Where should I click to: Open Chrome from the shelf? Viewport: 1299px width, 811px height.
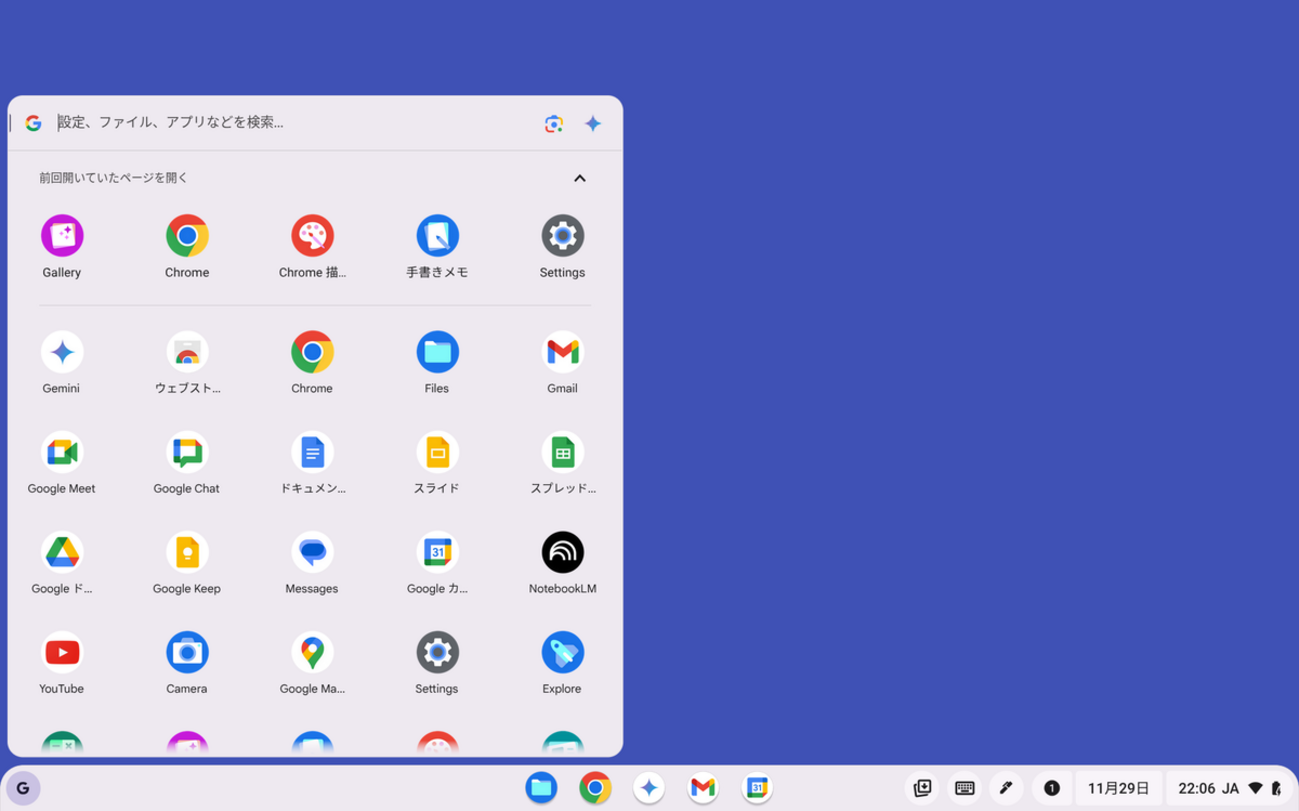pyautogui.click(x=595, y=788)
